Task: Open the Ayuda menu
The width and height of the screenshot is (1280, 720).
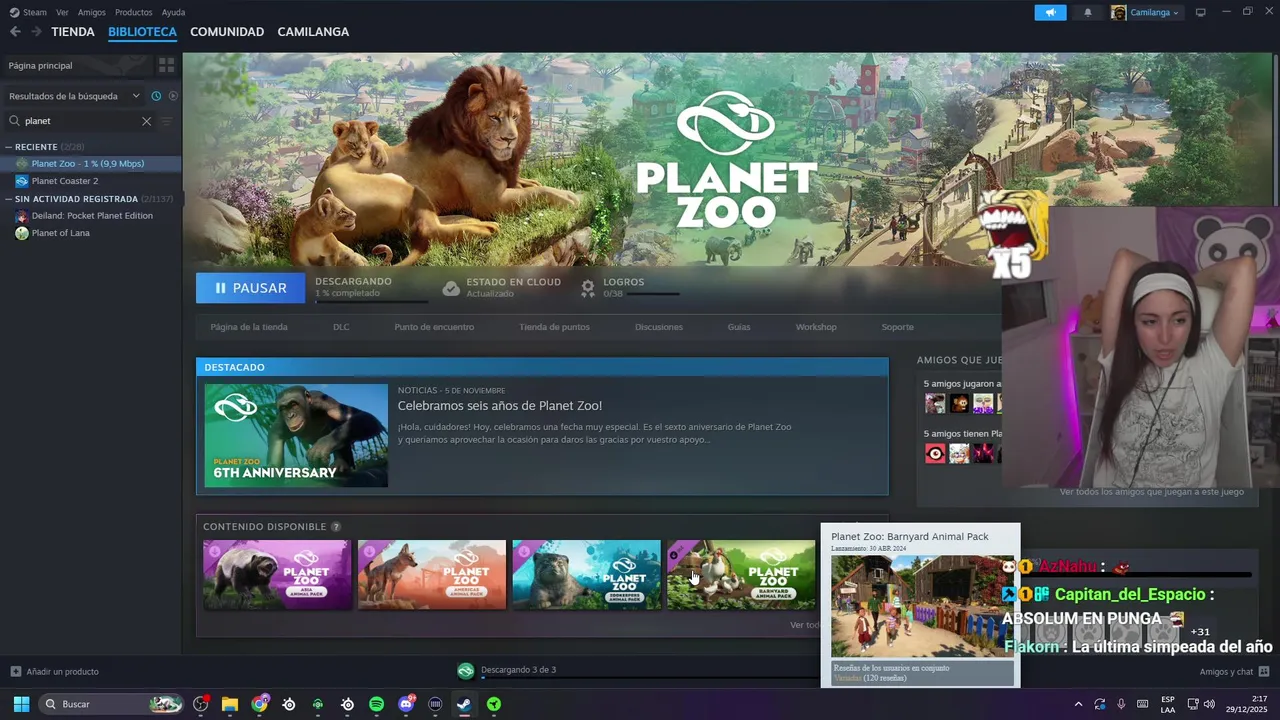Action: 173,12
